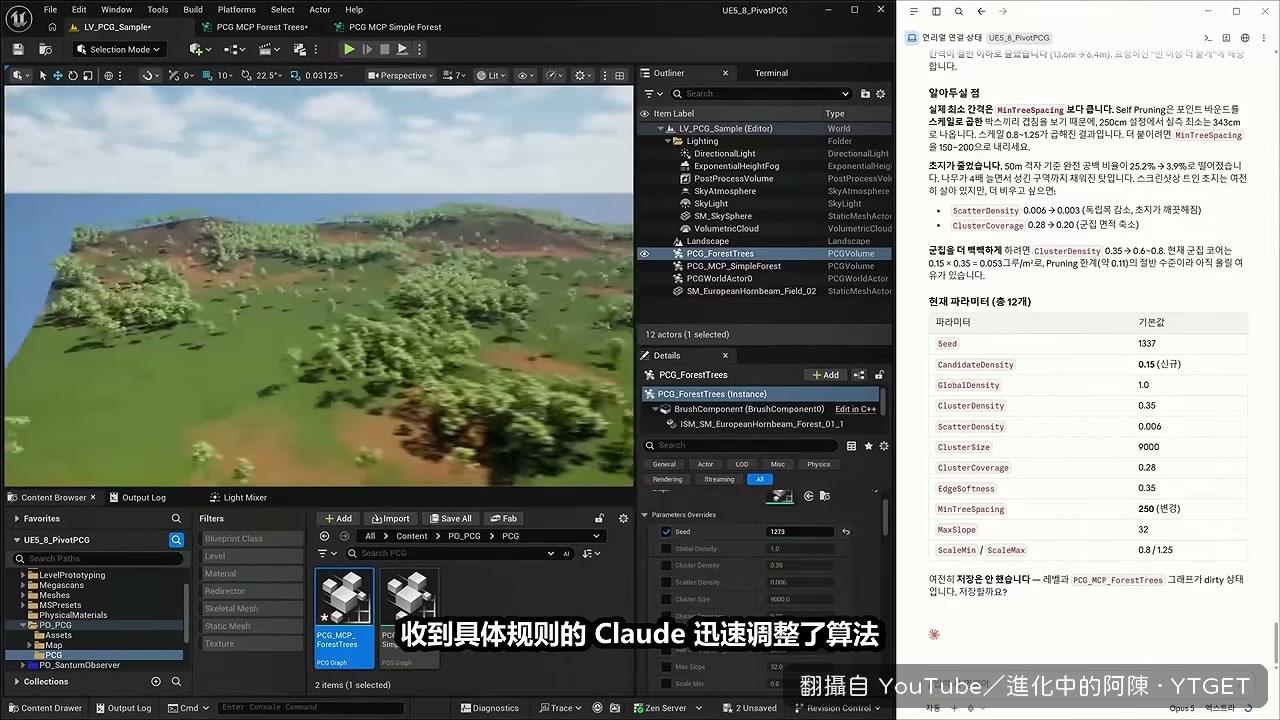Enable the Scatter Density override checkbox

click(667, 582)
